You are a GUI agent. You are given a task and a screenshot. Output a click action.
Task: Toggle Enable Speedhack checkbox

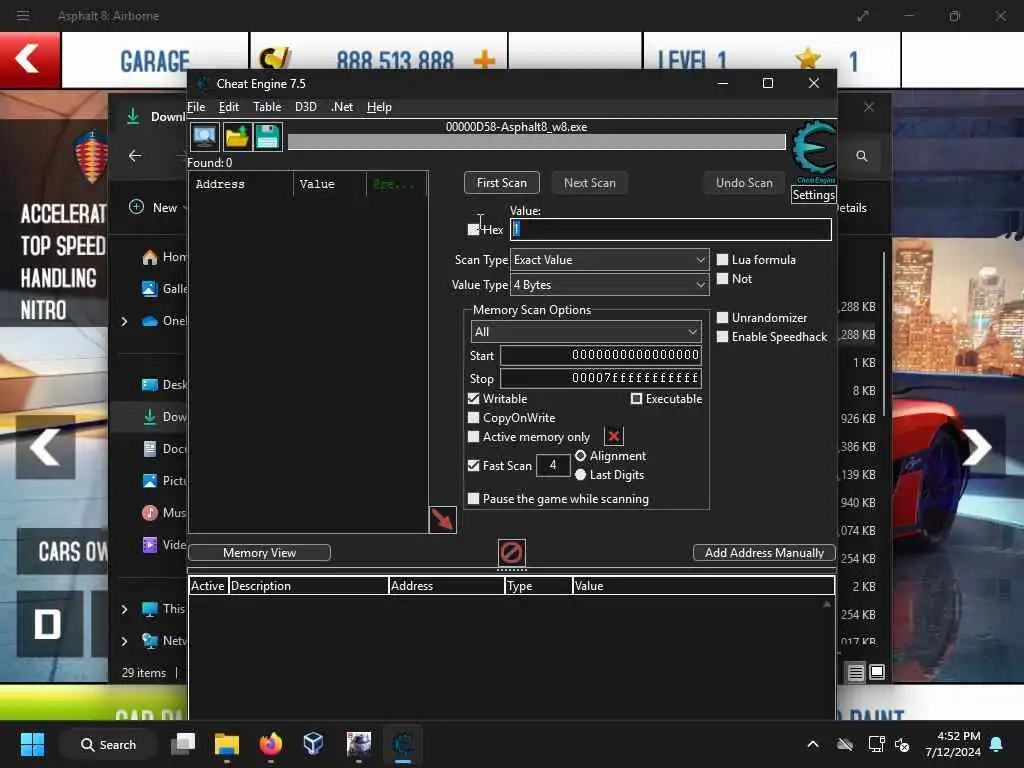722,336
